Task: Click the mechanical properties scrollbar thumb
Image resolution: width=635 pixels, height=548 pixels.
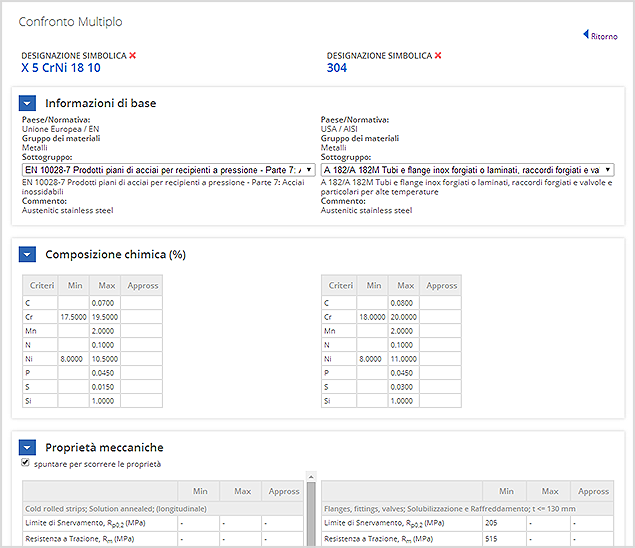Action: pyautogui.click(x=311, y=514)
